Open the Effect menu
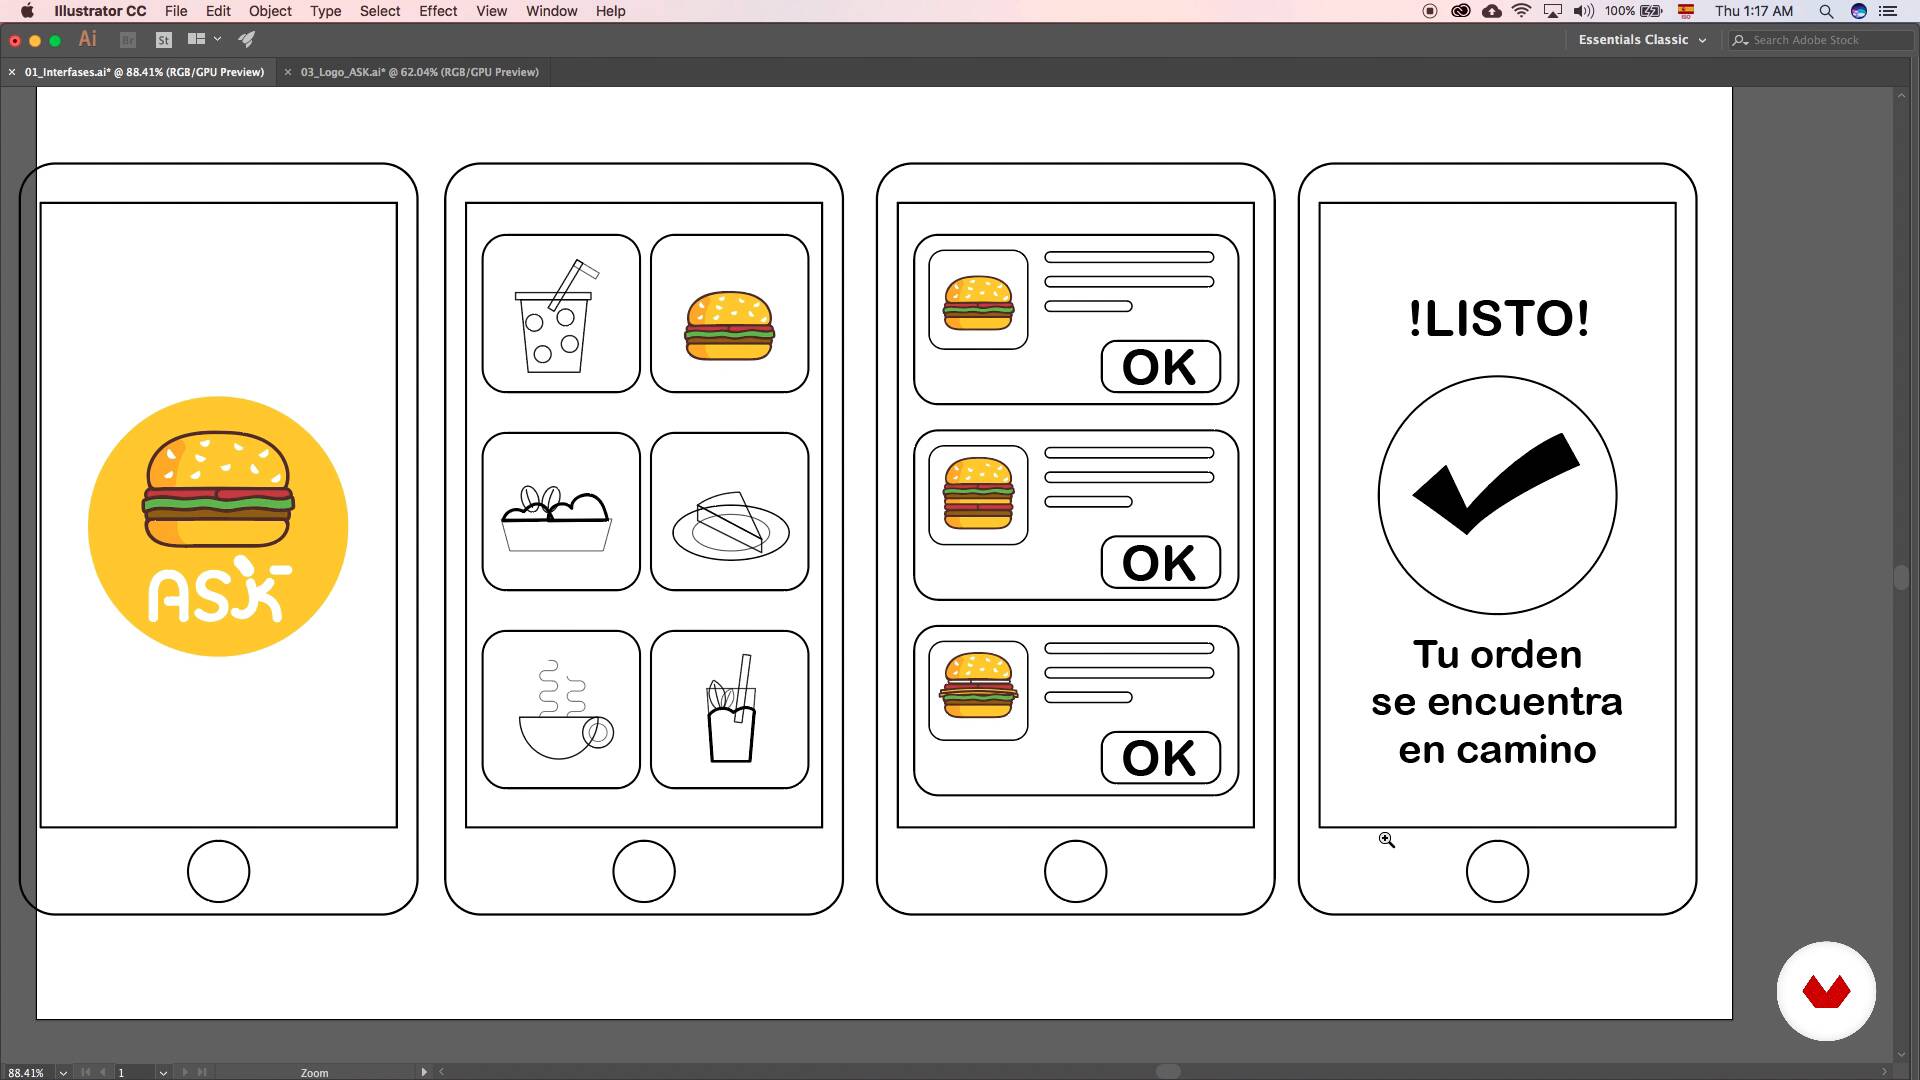The width and height of the screenshot is (1920, 1080). [438, 11]
